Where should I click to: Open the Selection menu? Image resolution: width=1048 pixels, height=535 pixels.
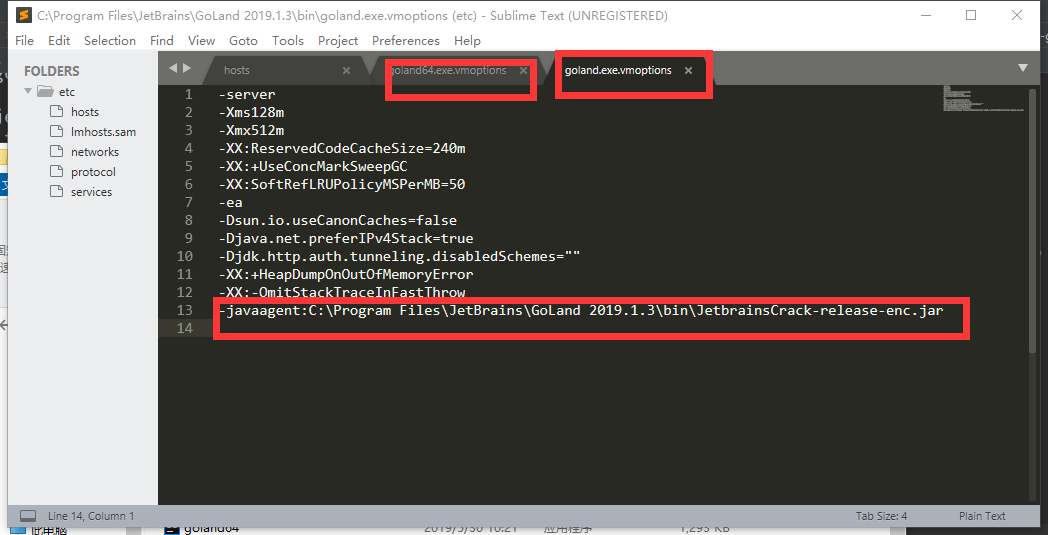tap(110, 41)
